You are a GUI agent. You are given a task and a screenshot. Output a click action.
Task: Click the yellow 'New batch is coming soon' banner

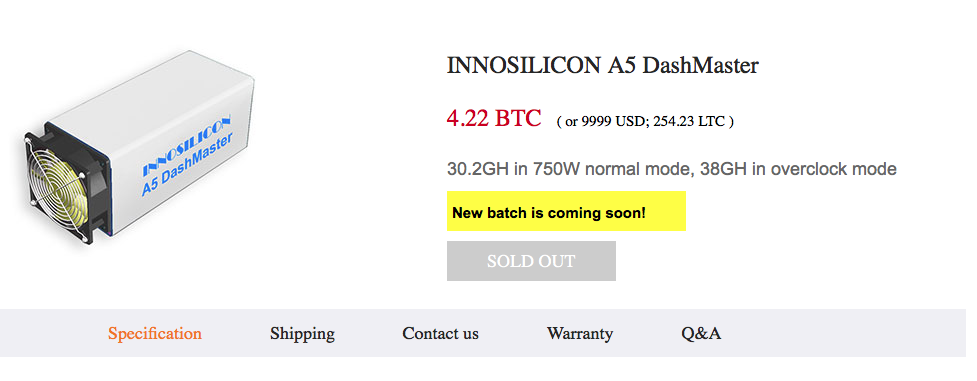click(x=566, y=211)
